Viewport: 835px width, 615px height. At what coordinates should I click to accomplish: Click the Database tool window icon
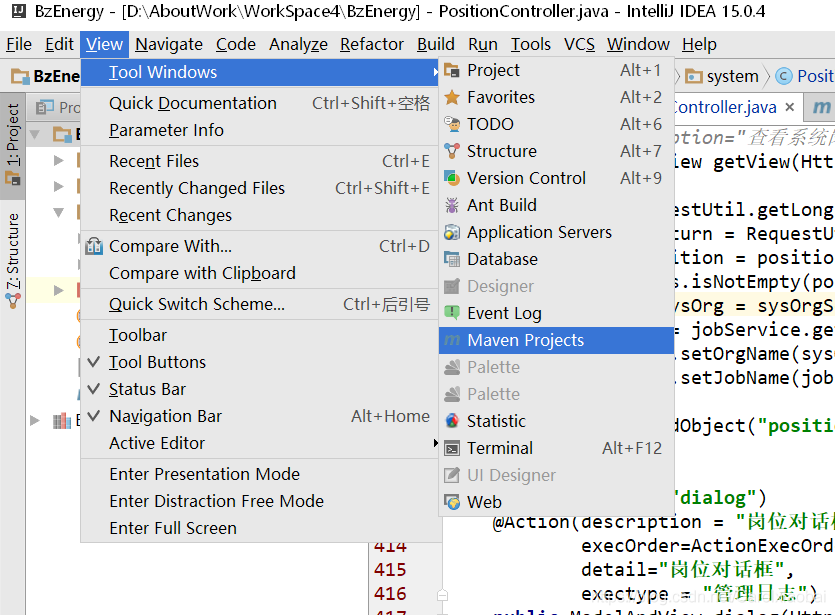pos(451,260)
